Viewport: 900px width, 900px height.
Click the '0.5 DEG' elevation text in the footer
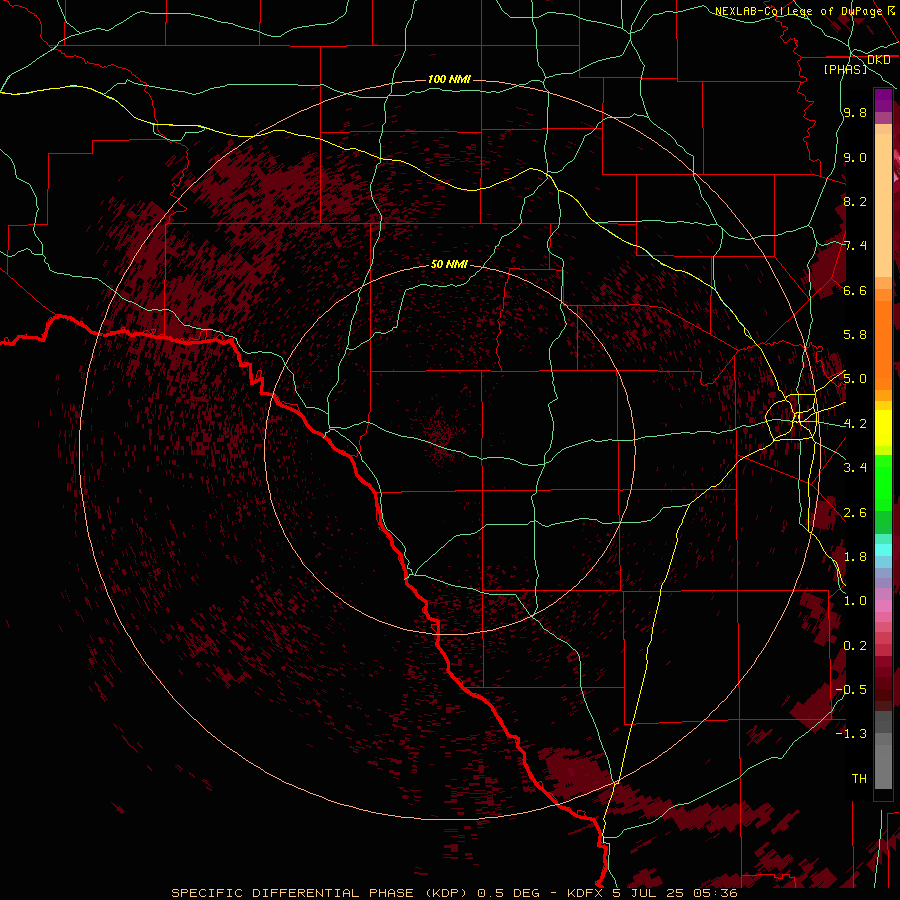508,893
